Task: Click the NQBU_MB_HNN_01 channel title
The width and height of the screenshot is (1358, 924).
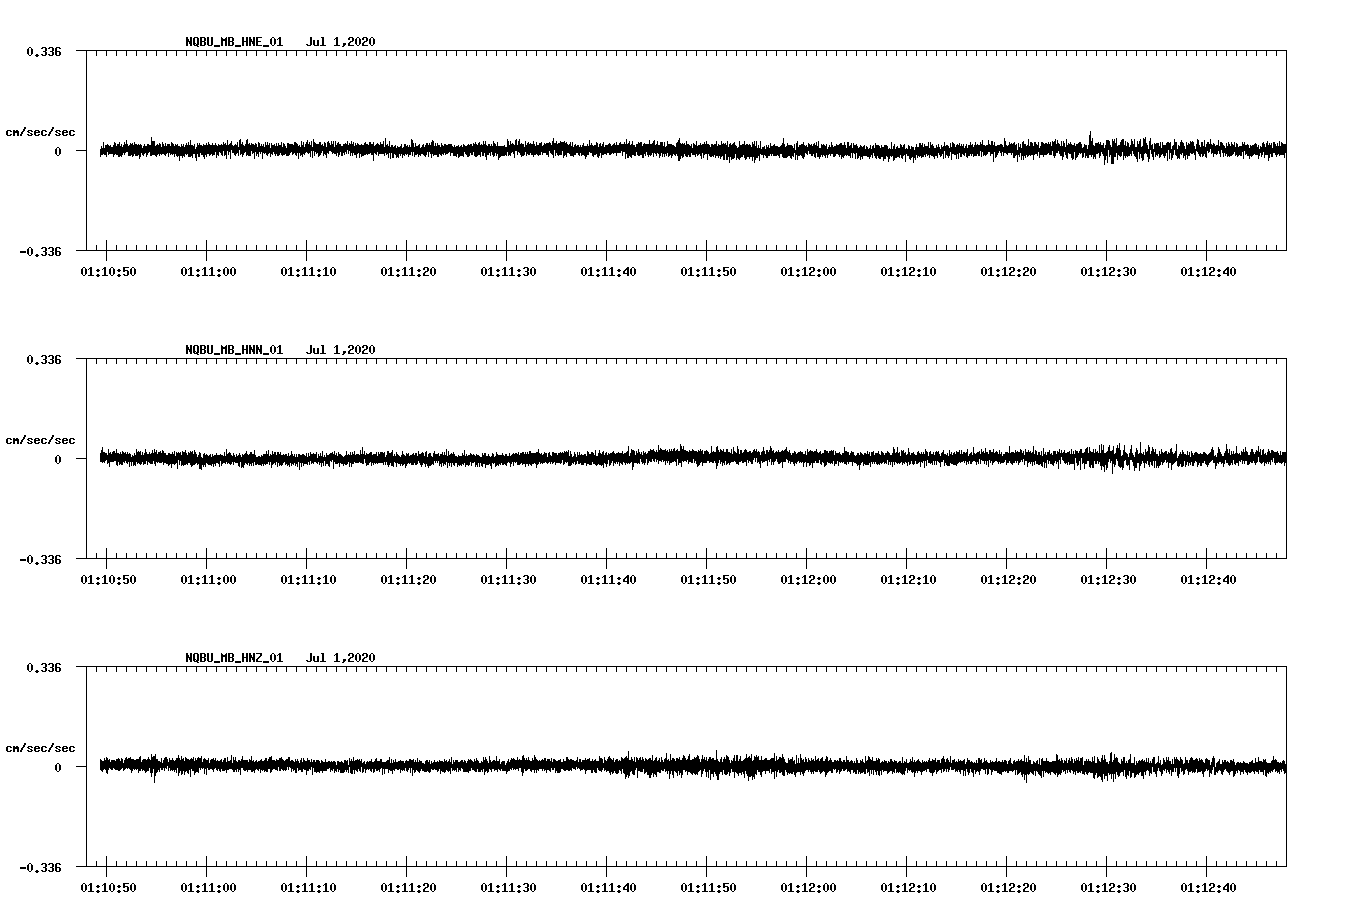Action: click(234, 350)
